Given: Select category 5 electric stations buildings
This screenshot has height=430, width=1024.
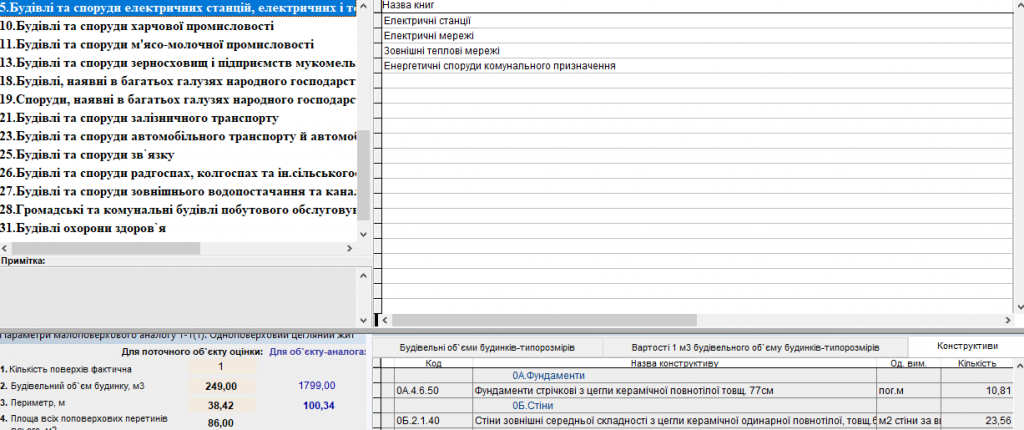Looking at the screenshot, I should click(178, 8).
